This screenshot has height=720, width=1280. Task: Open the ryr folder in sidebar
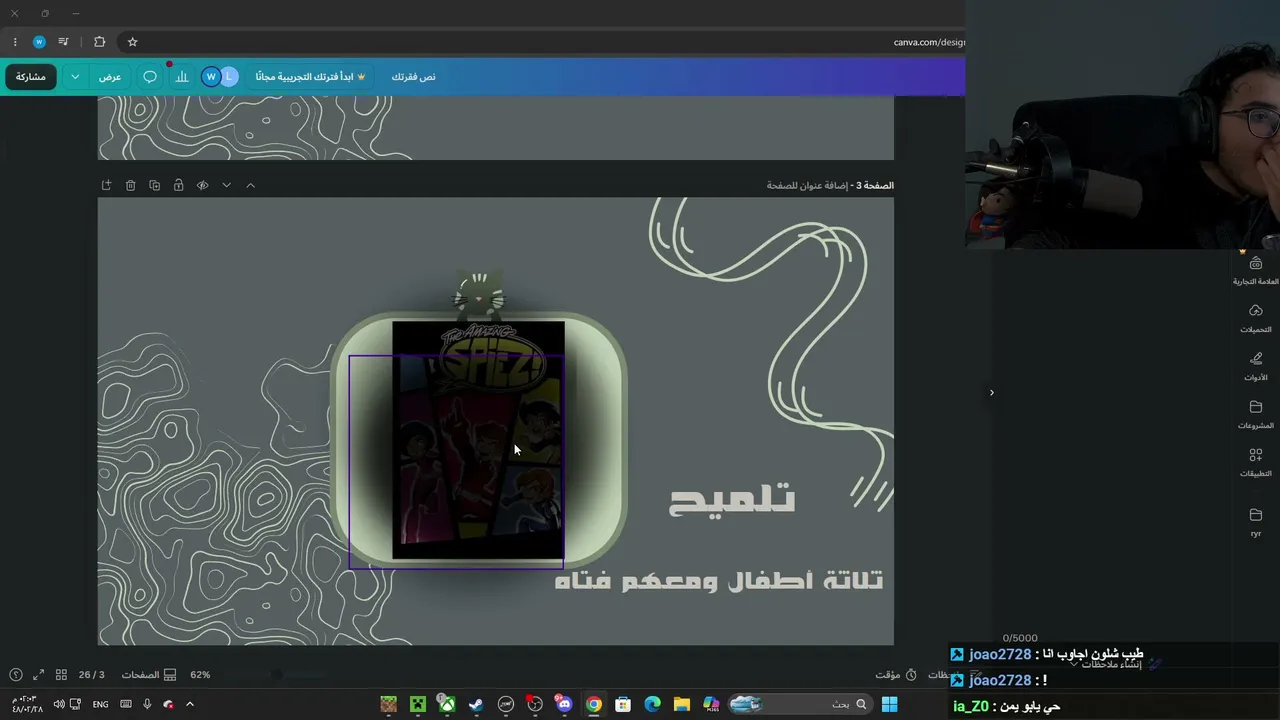pyautogui.click(x=1256, y=522)
